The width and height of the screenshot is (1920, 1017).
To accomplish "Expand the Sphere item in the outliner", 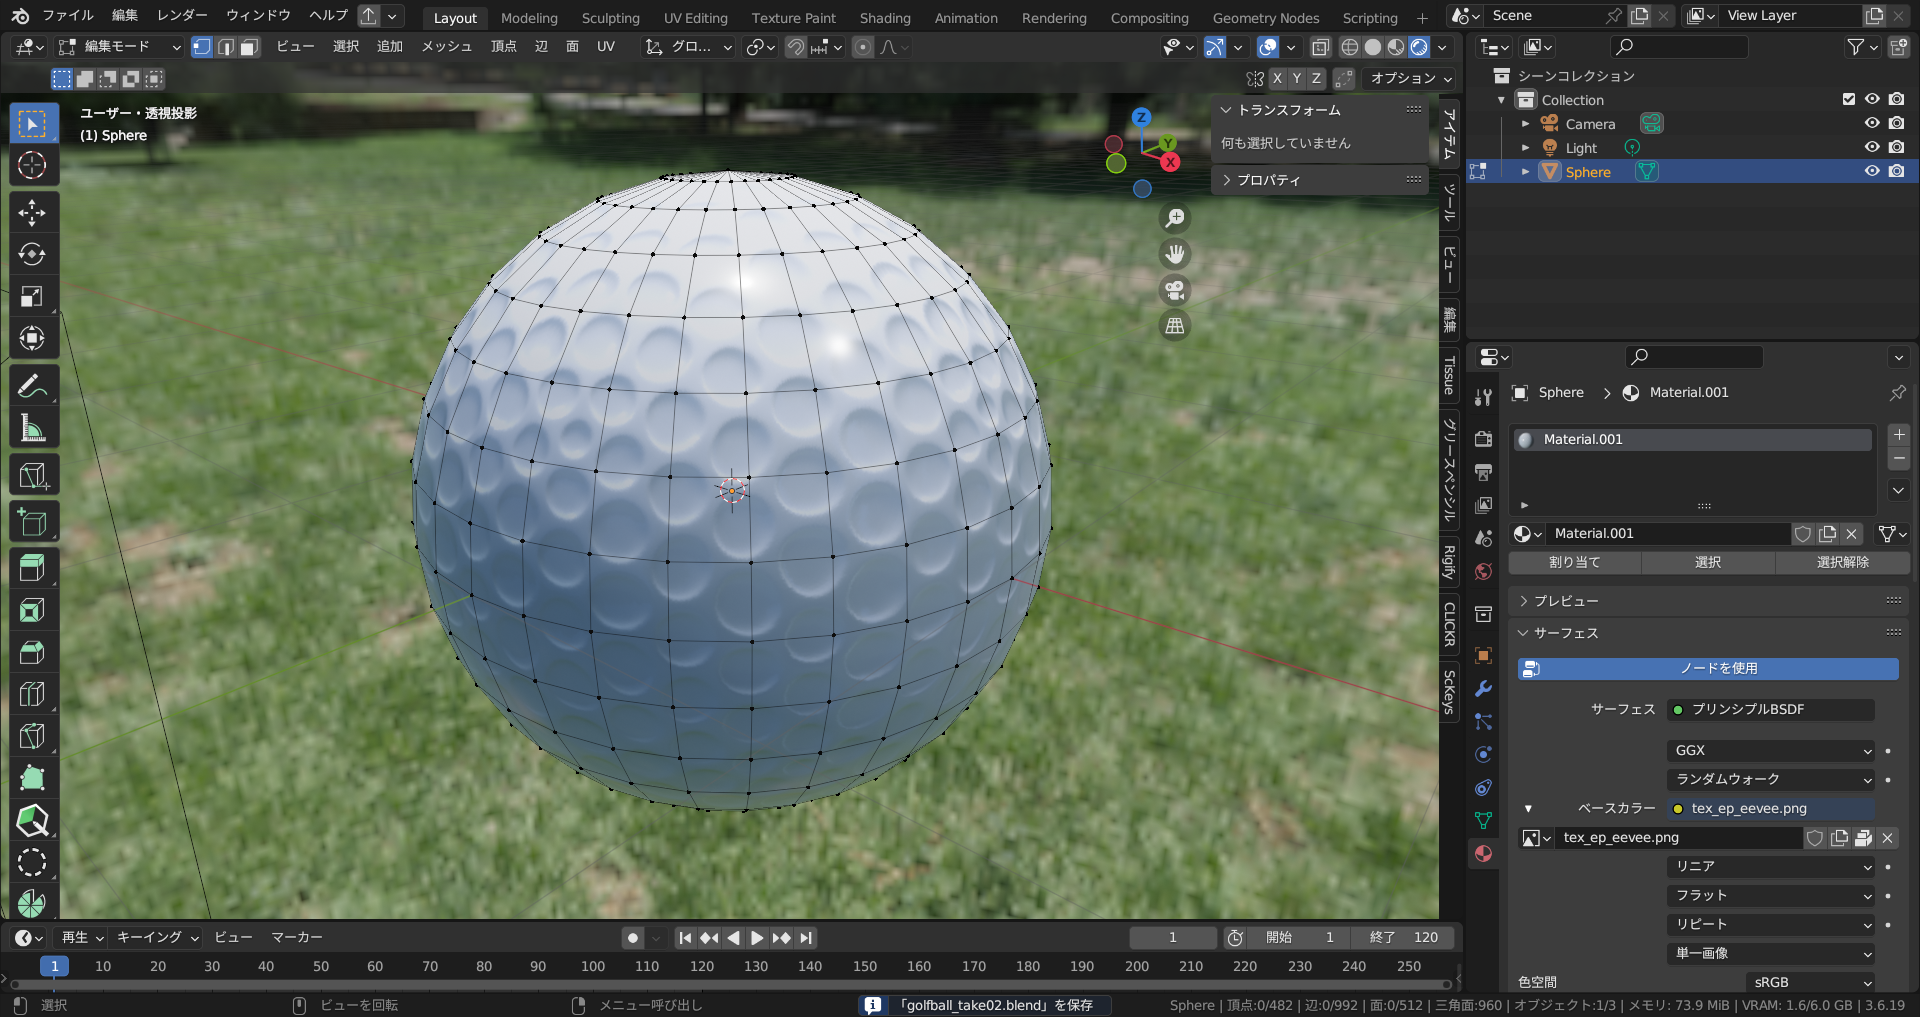I will pos(1525,171).
